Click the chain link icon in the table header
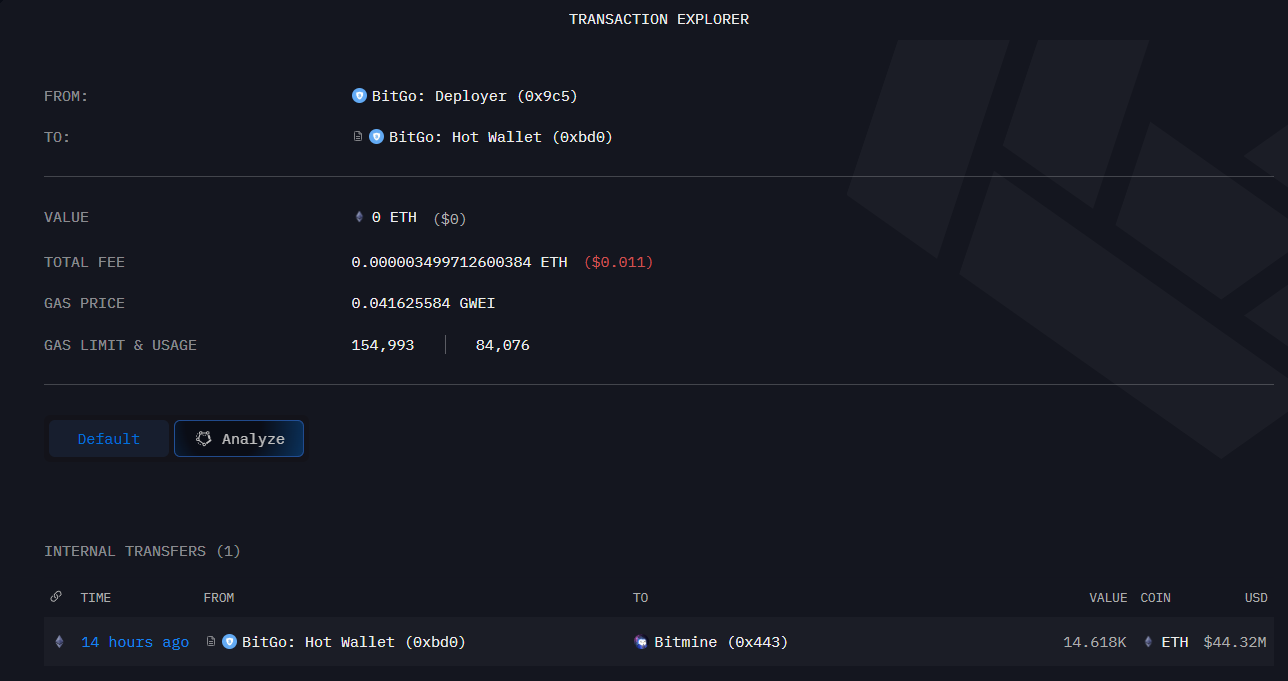The height and width of the screenshot is (681, 1288). point(56,597)
